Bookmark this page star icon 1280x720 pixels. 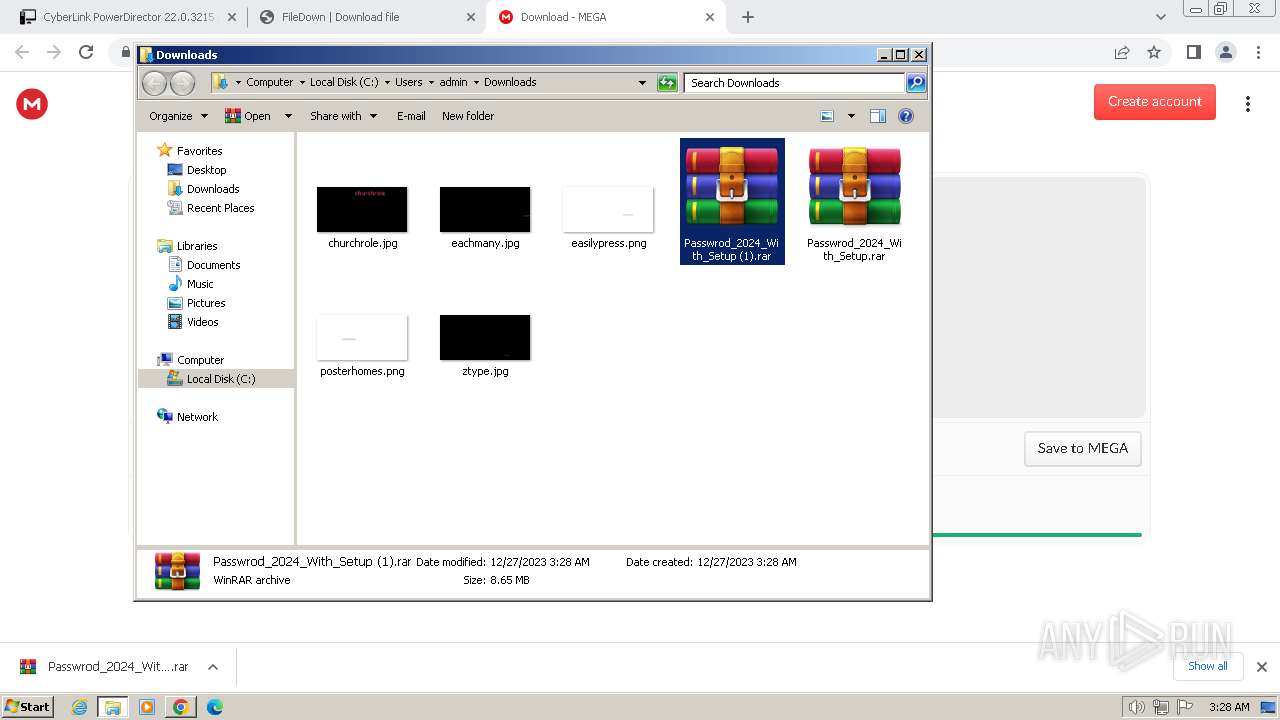1154,52
